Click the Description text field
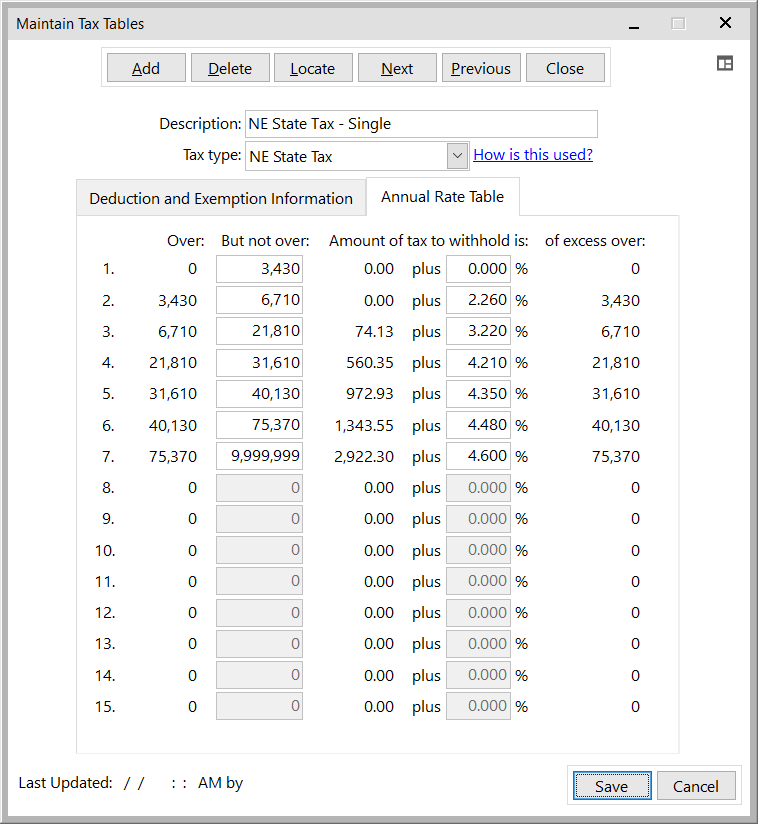The image size is (758, 824). pyautogui.click(x=421, y=124)
